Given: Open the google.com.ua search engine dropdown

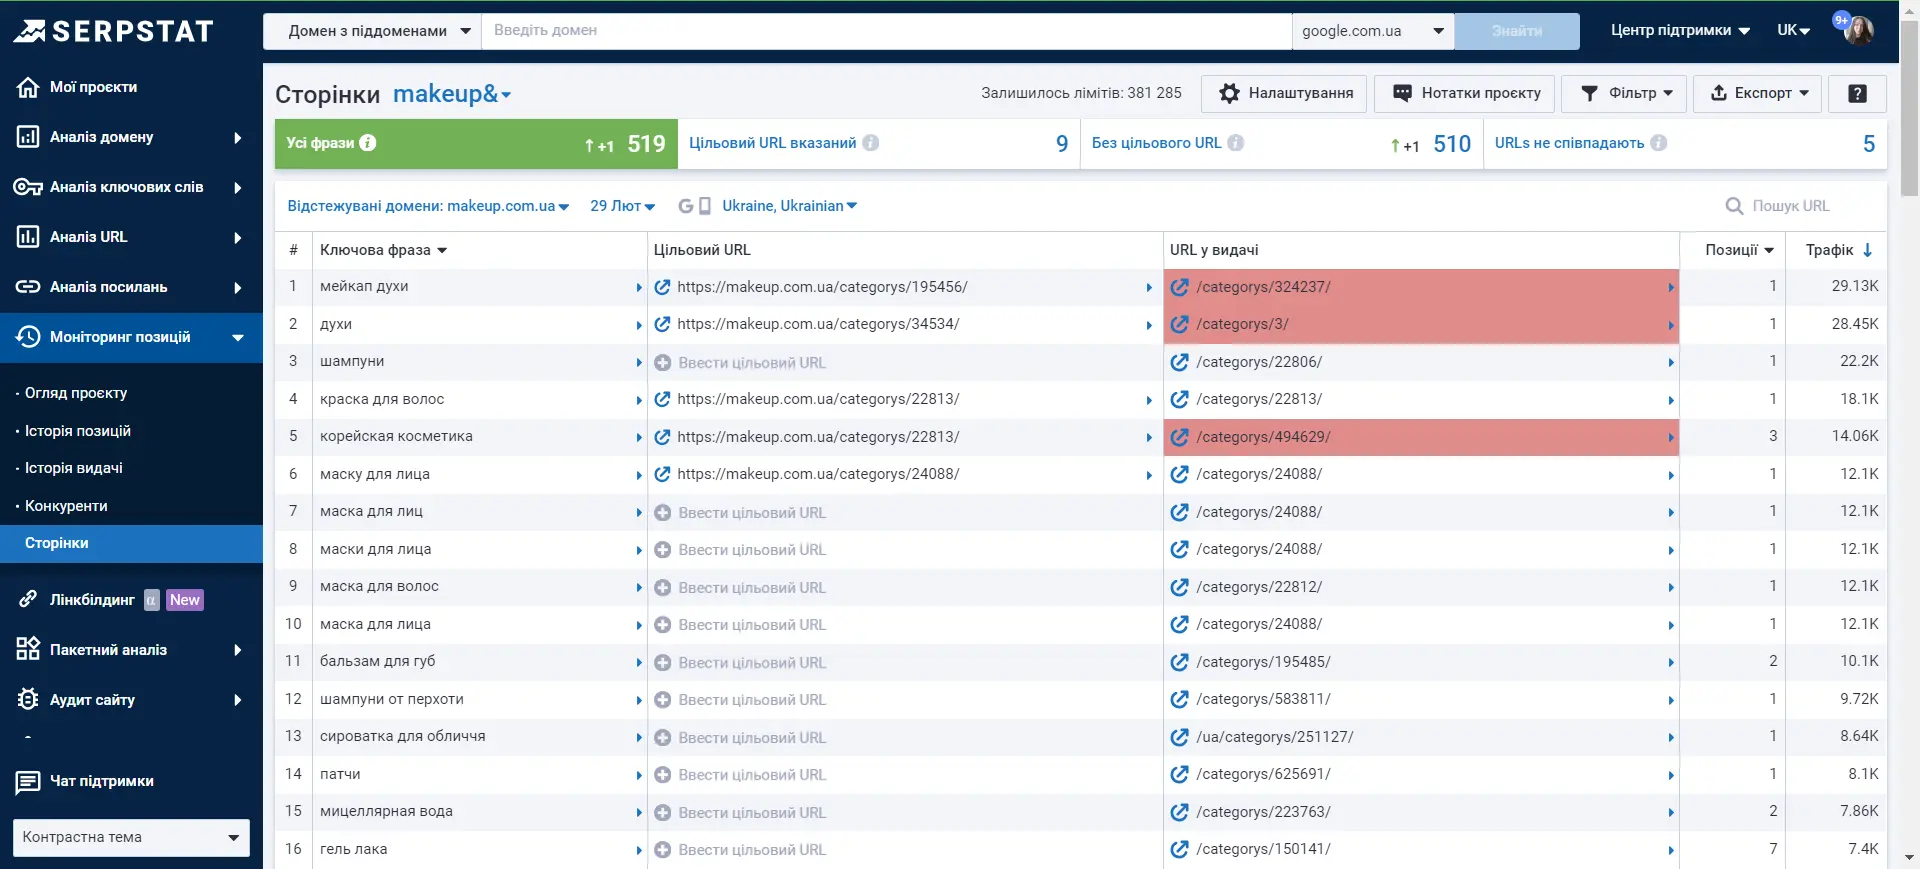Looking at the screenshot, I should click(x=1373, y=31).
